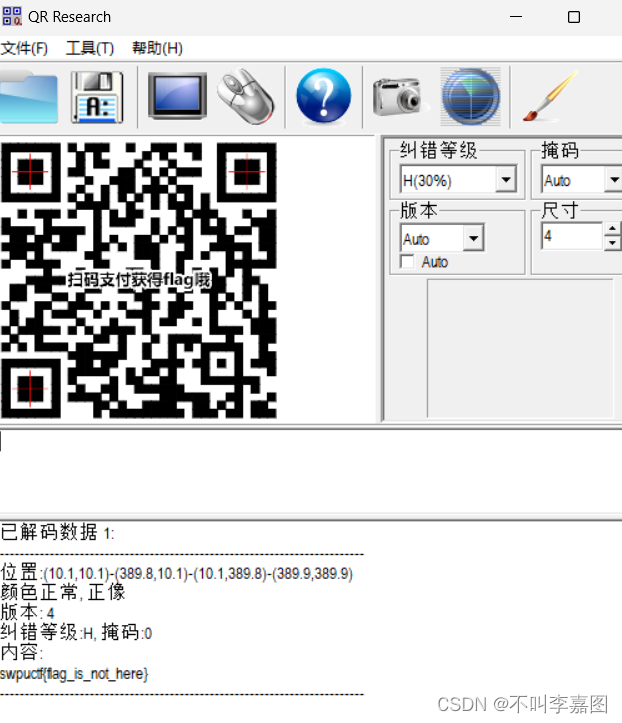Click the 位置 coordinates line
The image size is (622, 723).
tap(177, 574)
